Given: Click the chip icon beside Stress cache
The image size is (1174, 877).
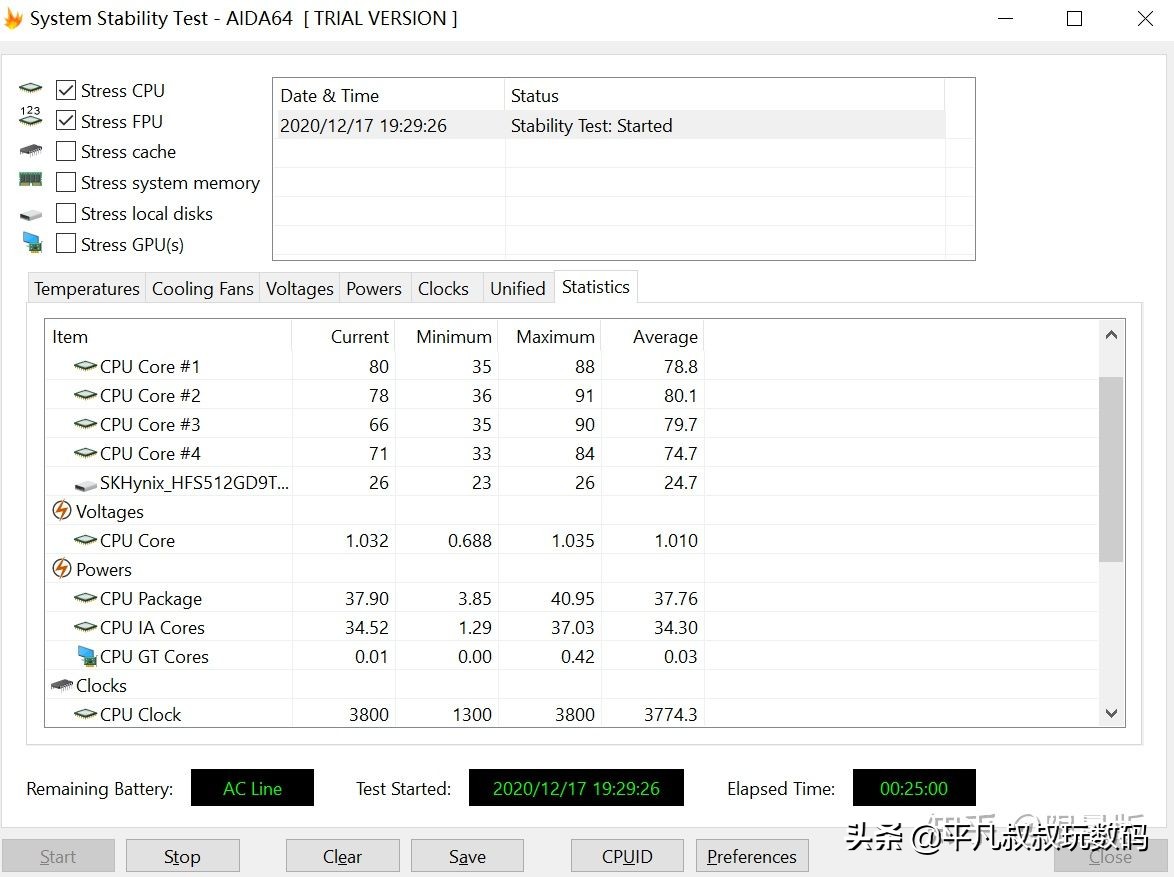Looking at the screenshot, I should (x=31, y=151).
